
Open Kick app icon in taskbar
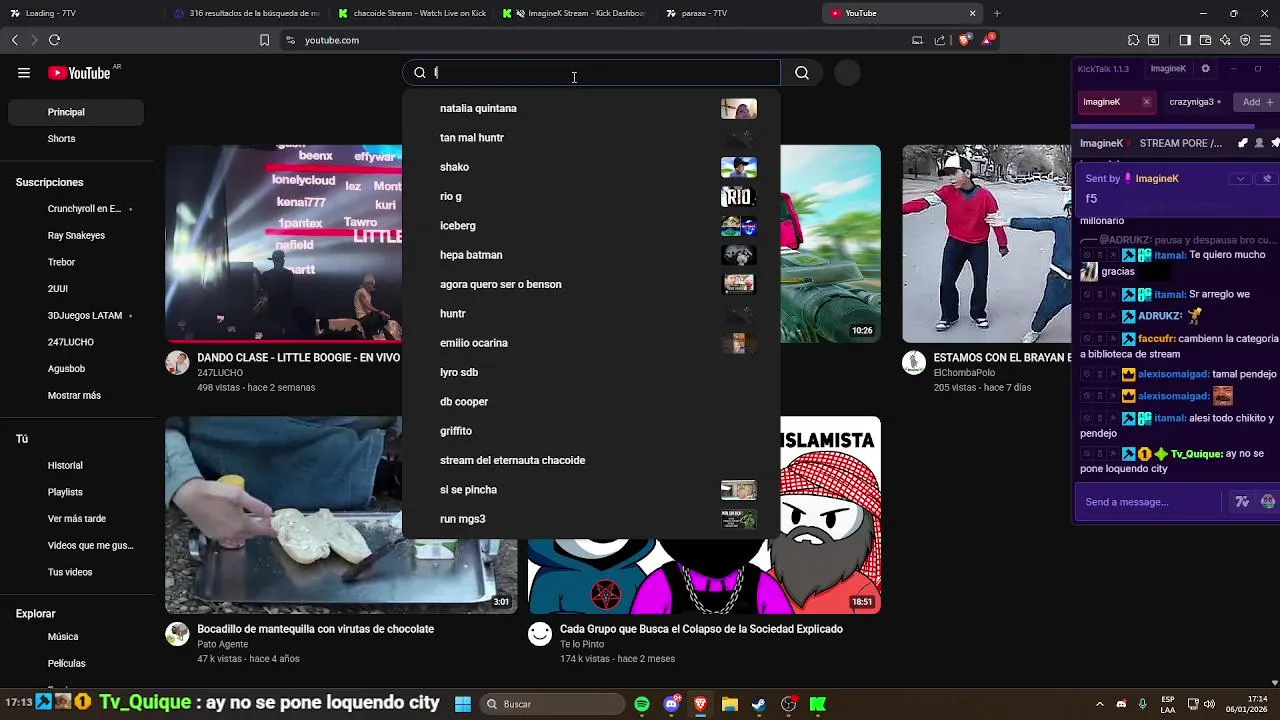click(x=818, y=704)
